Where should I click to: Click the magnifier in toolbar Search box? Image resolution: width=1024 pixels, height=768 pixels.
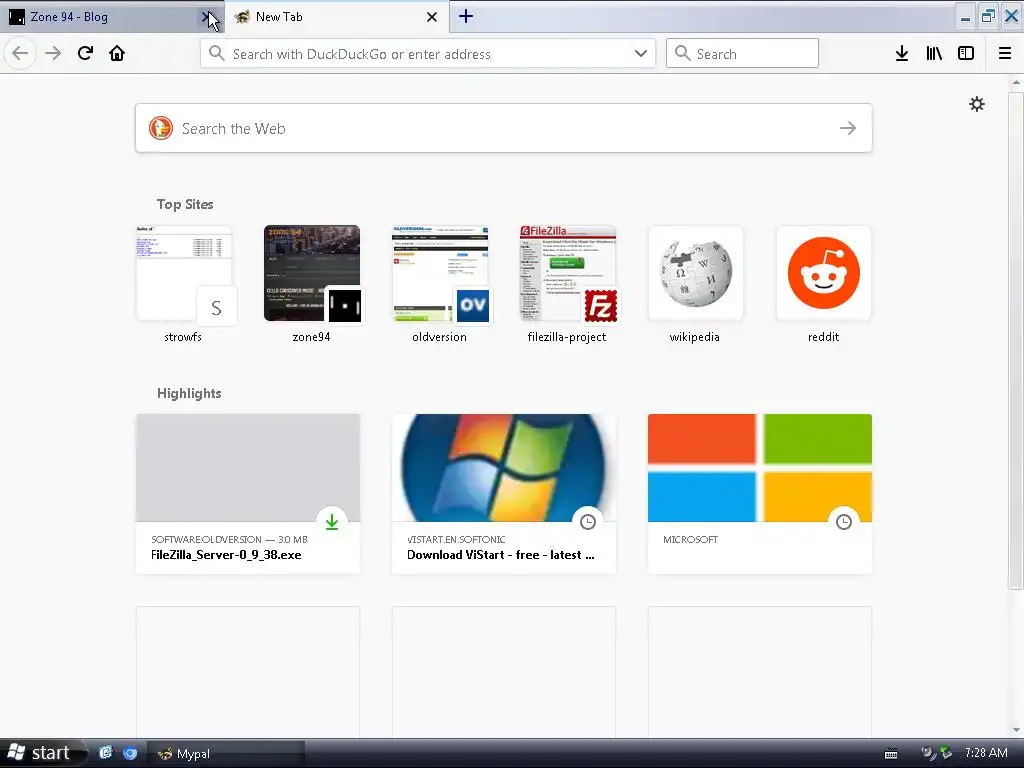682,54
